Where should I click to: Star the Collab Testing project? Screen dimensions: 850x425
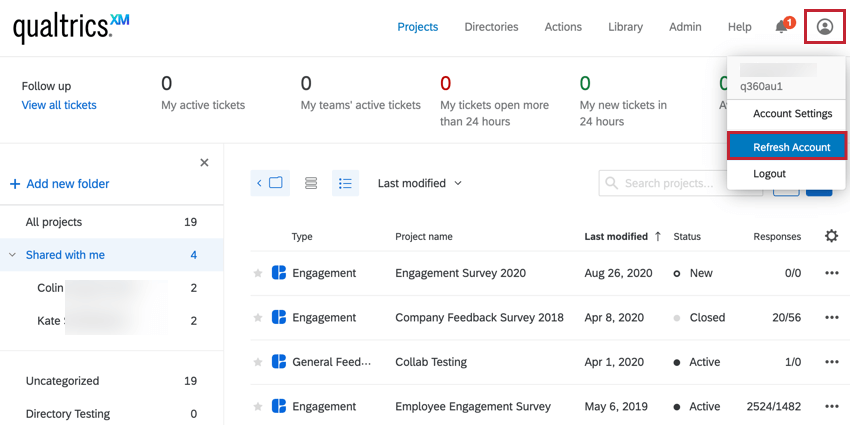258,362
